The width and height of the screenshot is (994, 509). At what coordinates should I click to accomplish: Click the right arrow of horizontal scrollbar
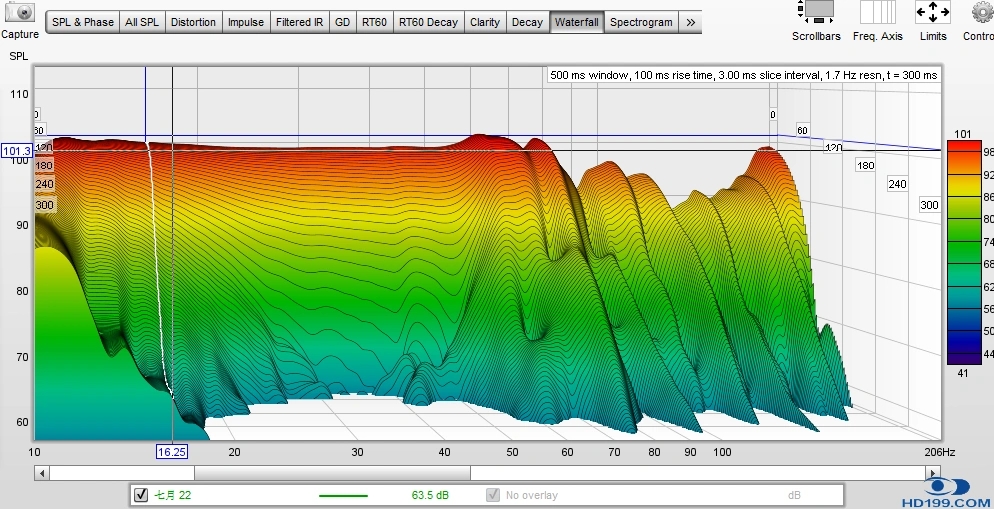click(x=935, y=473)
